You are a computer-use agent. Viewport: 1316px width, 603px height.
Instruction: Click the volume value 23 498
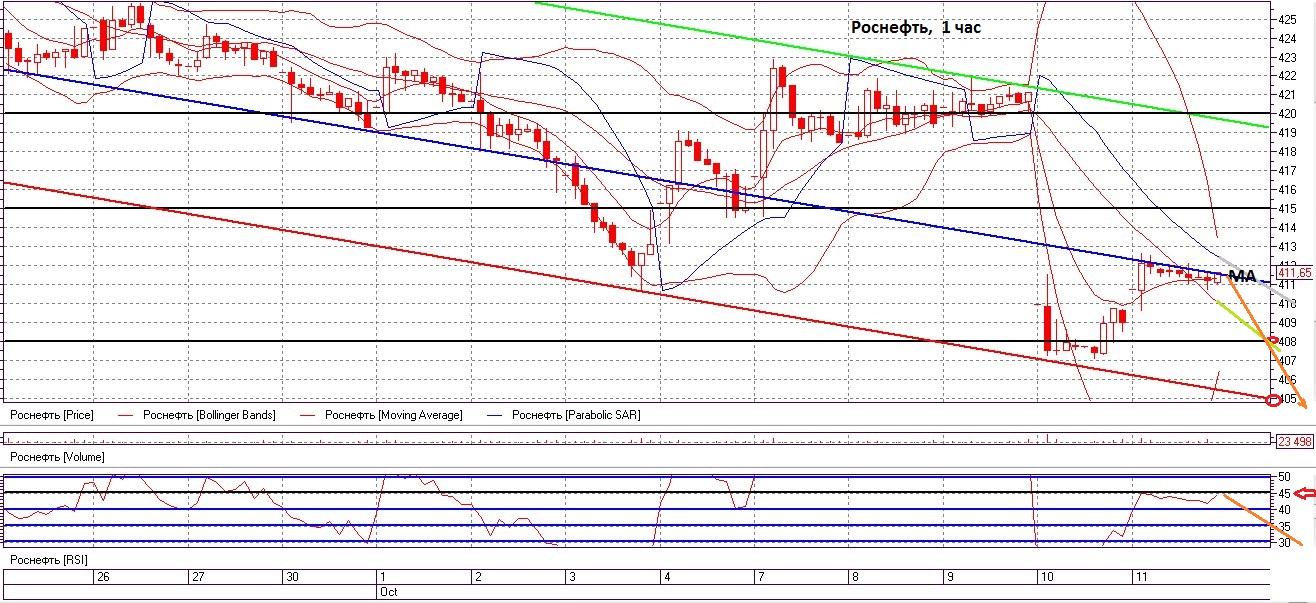[x=1294, y=440]
